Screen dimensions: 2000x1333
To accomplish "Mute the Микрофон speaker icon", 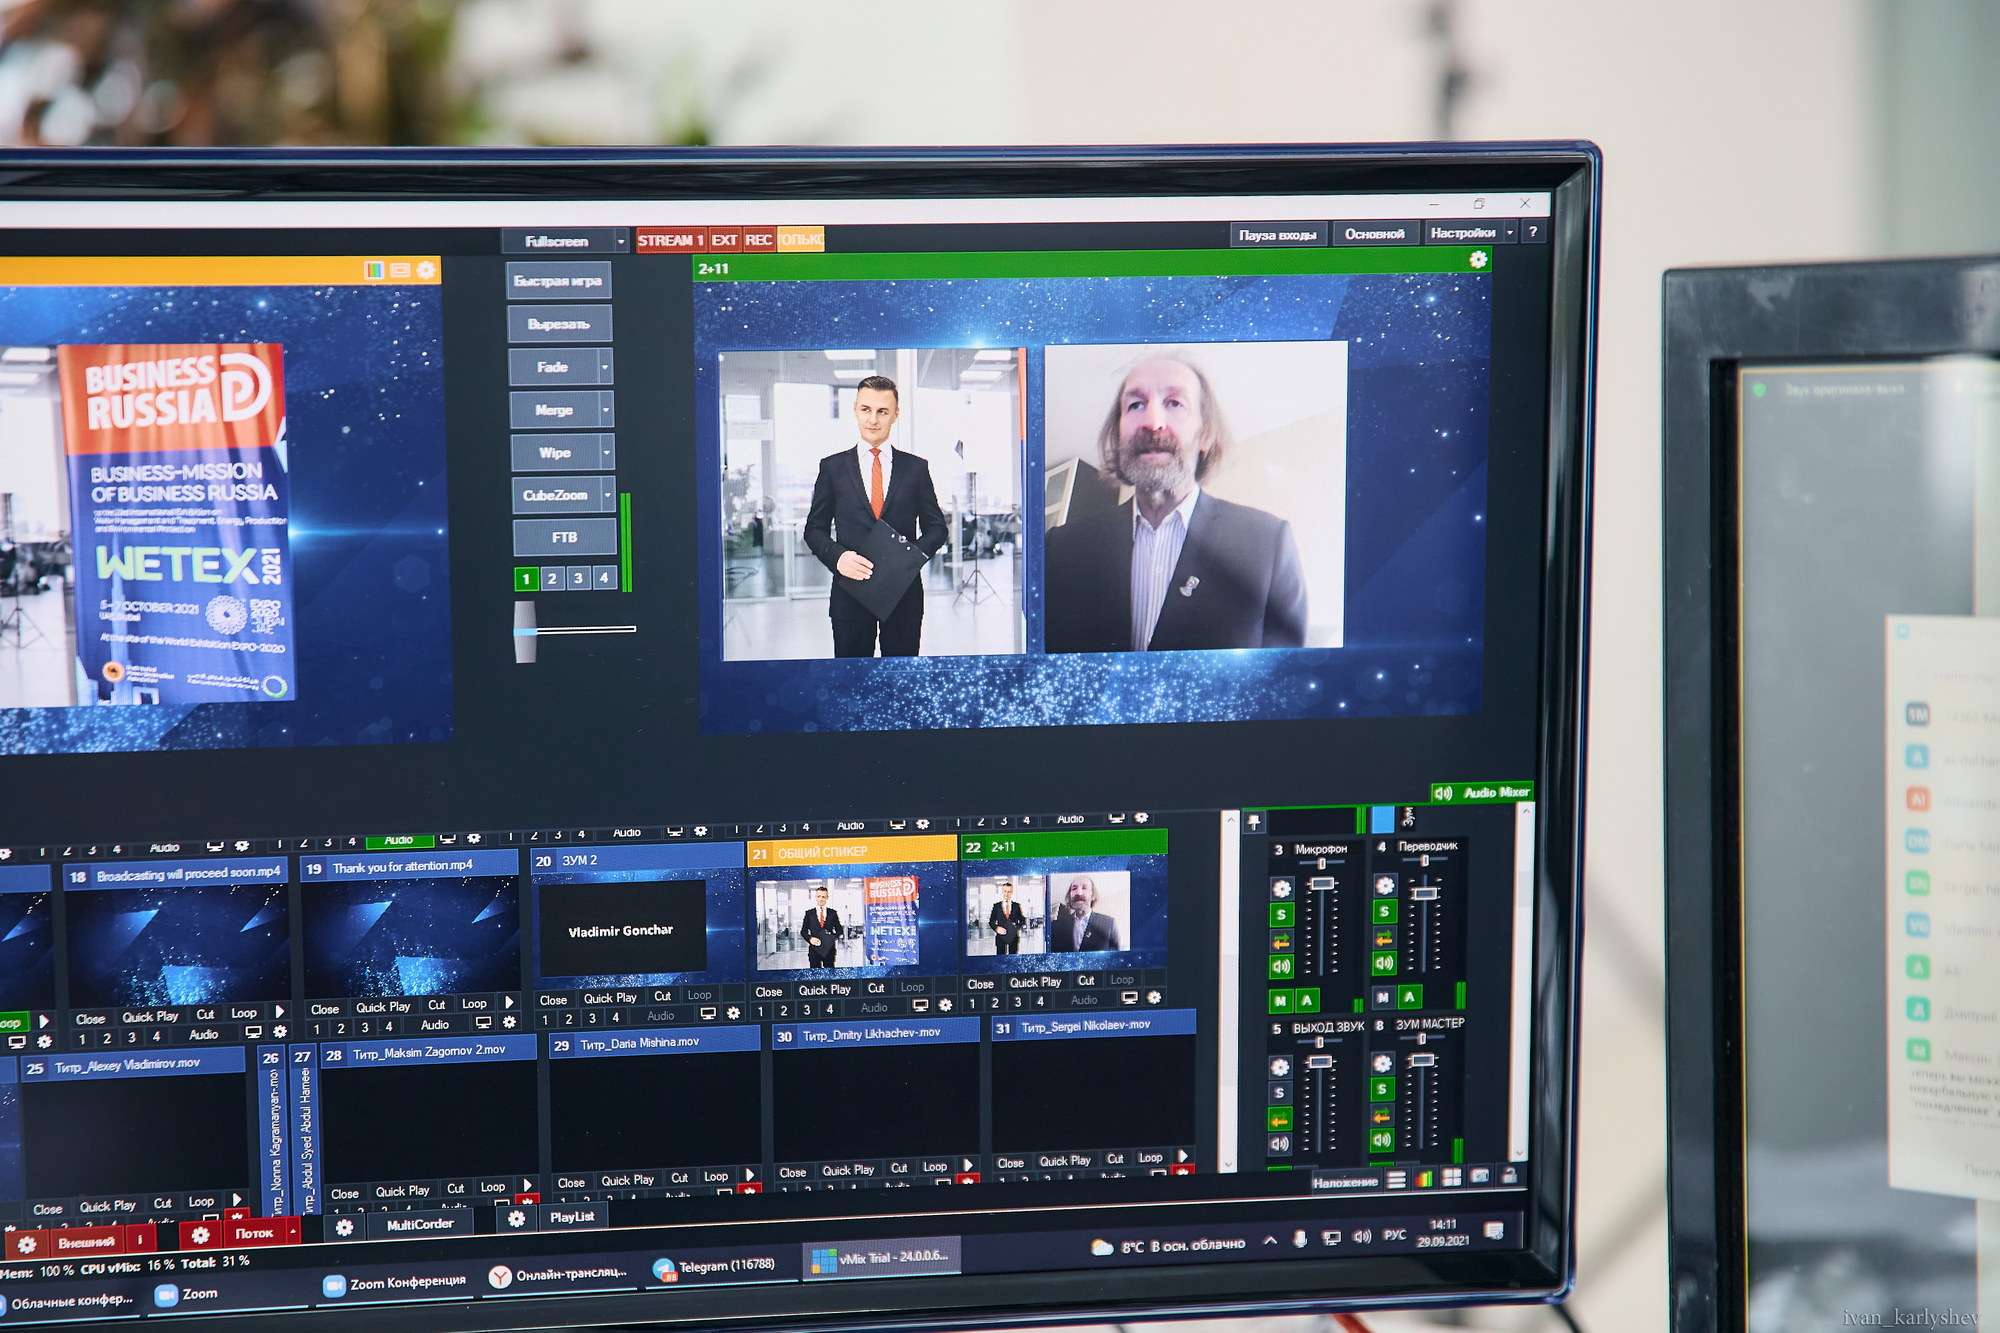I will tap(1281, 966).
